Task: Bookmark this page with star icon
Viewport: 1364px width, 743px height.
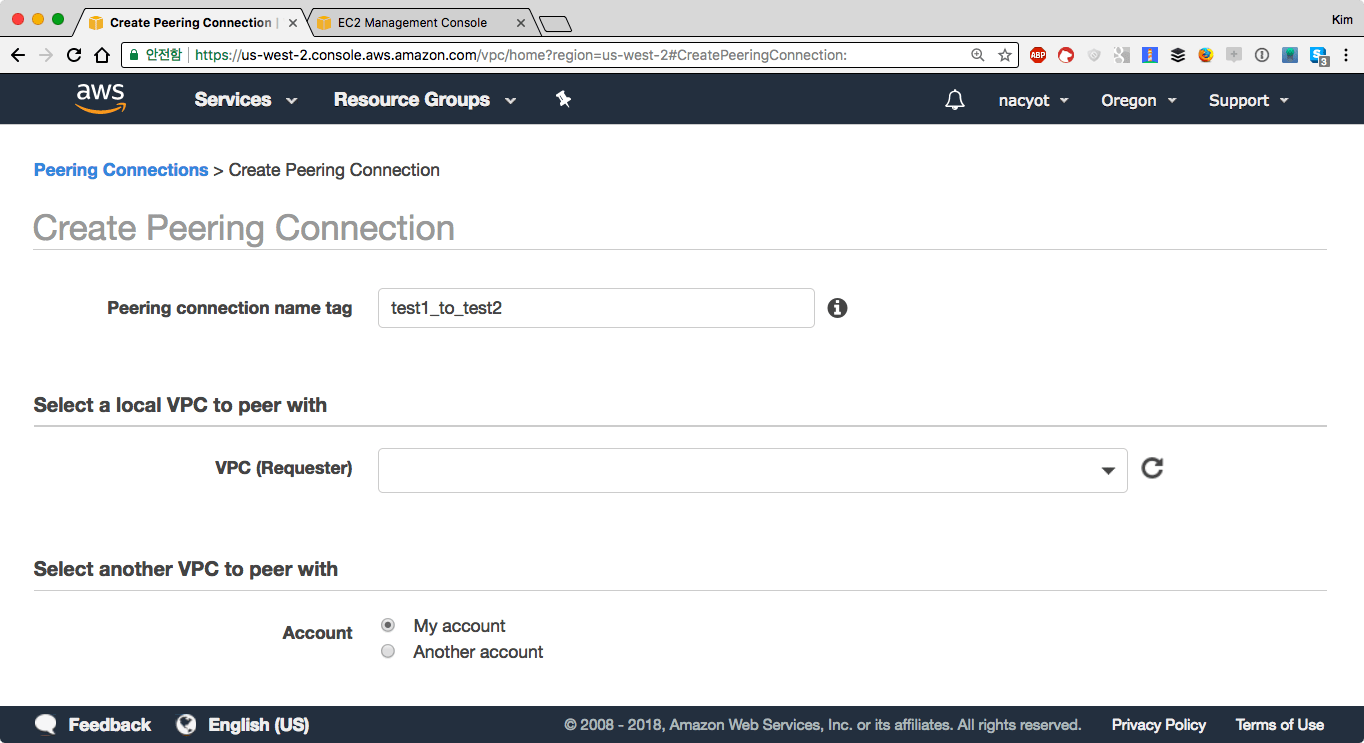Action: [x=1005, y=55]
